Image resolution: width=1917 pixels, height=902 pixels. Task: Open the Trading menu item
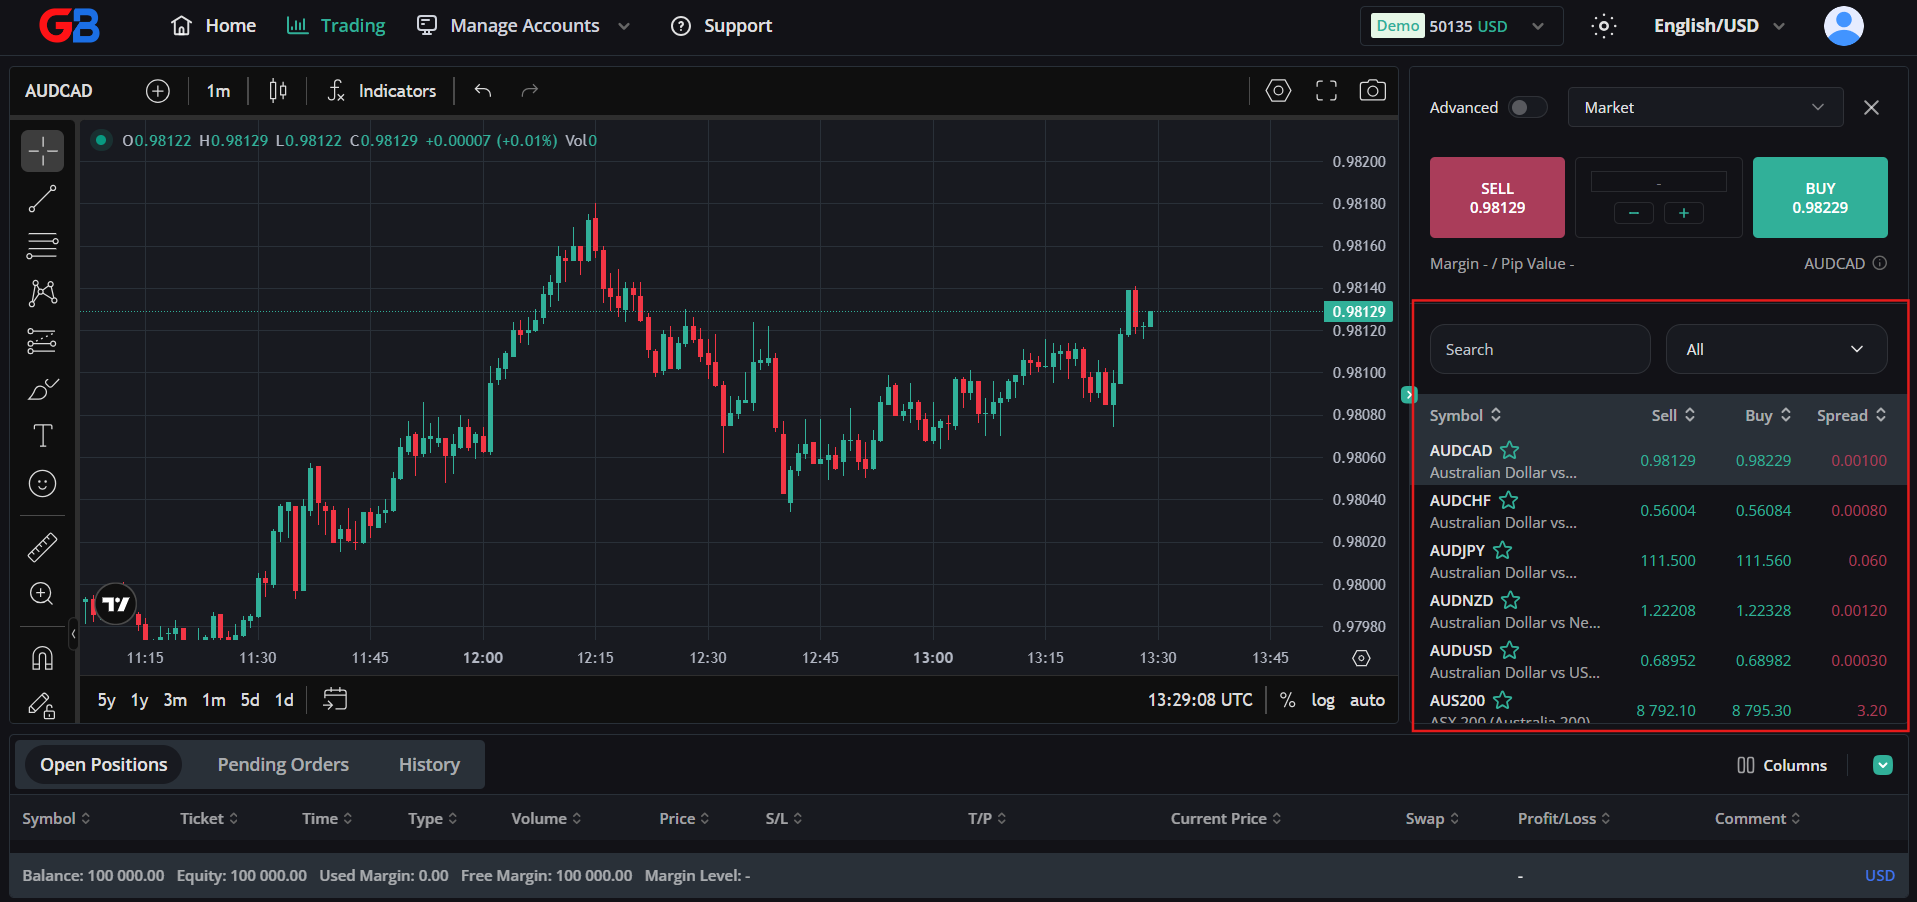[336, 26]
